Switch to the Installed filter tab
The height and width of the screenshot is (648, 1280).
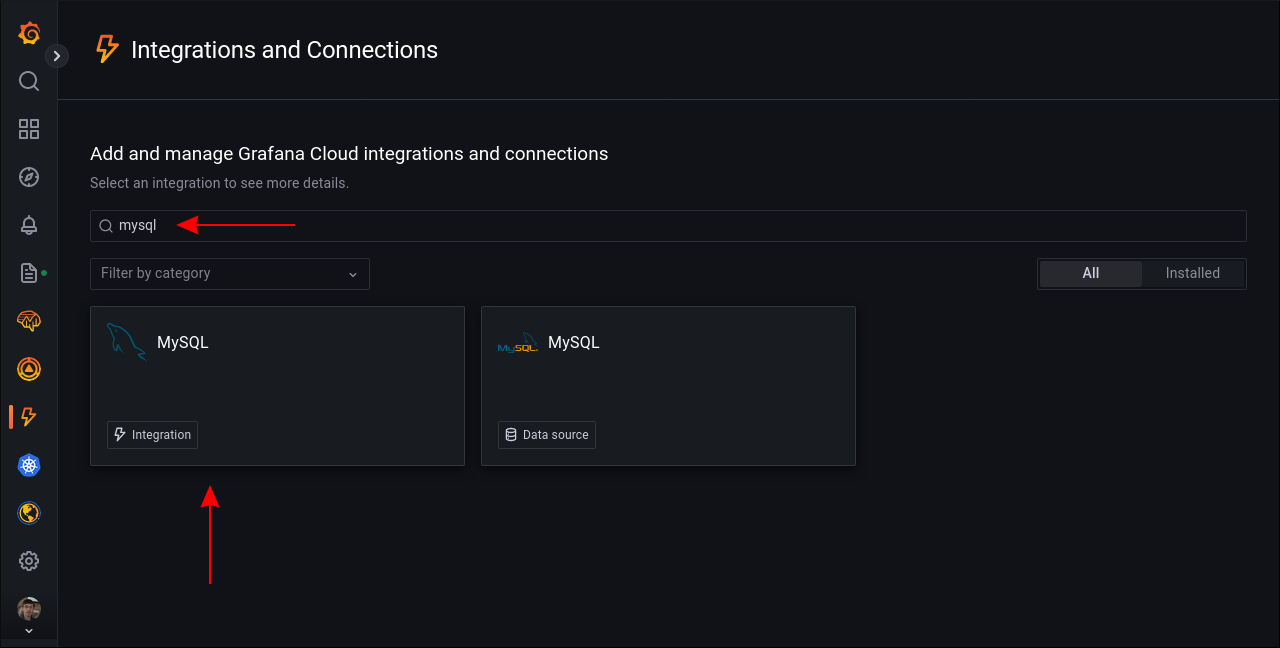coord(1192,273)
